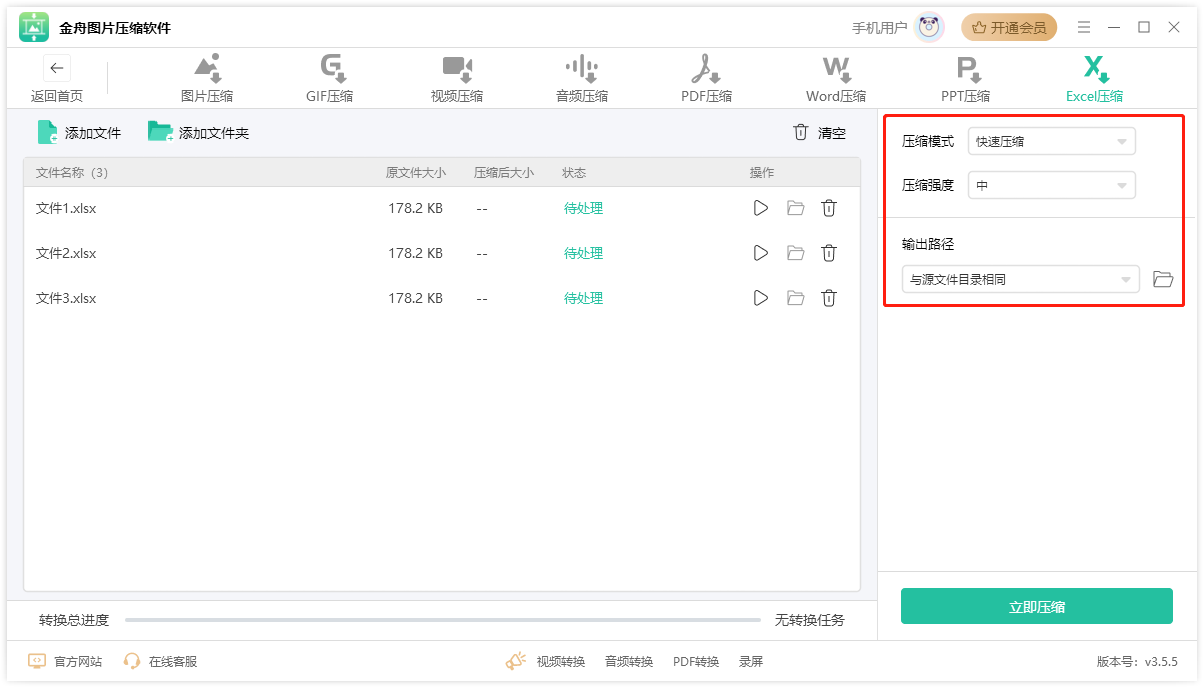1204x688 pixels.
Task: Start compressing 文件3.xlsx play icon
Action: (761, 298)
